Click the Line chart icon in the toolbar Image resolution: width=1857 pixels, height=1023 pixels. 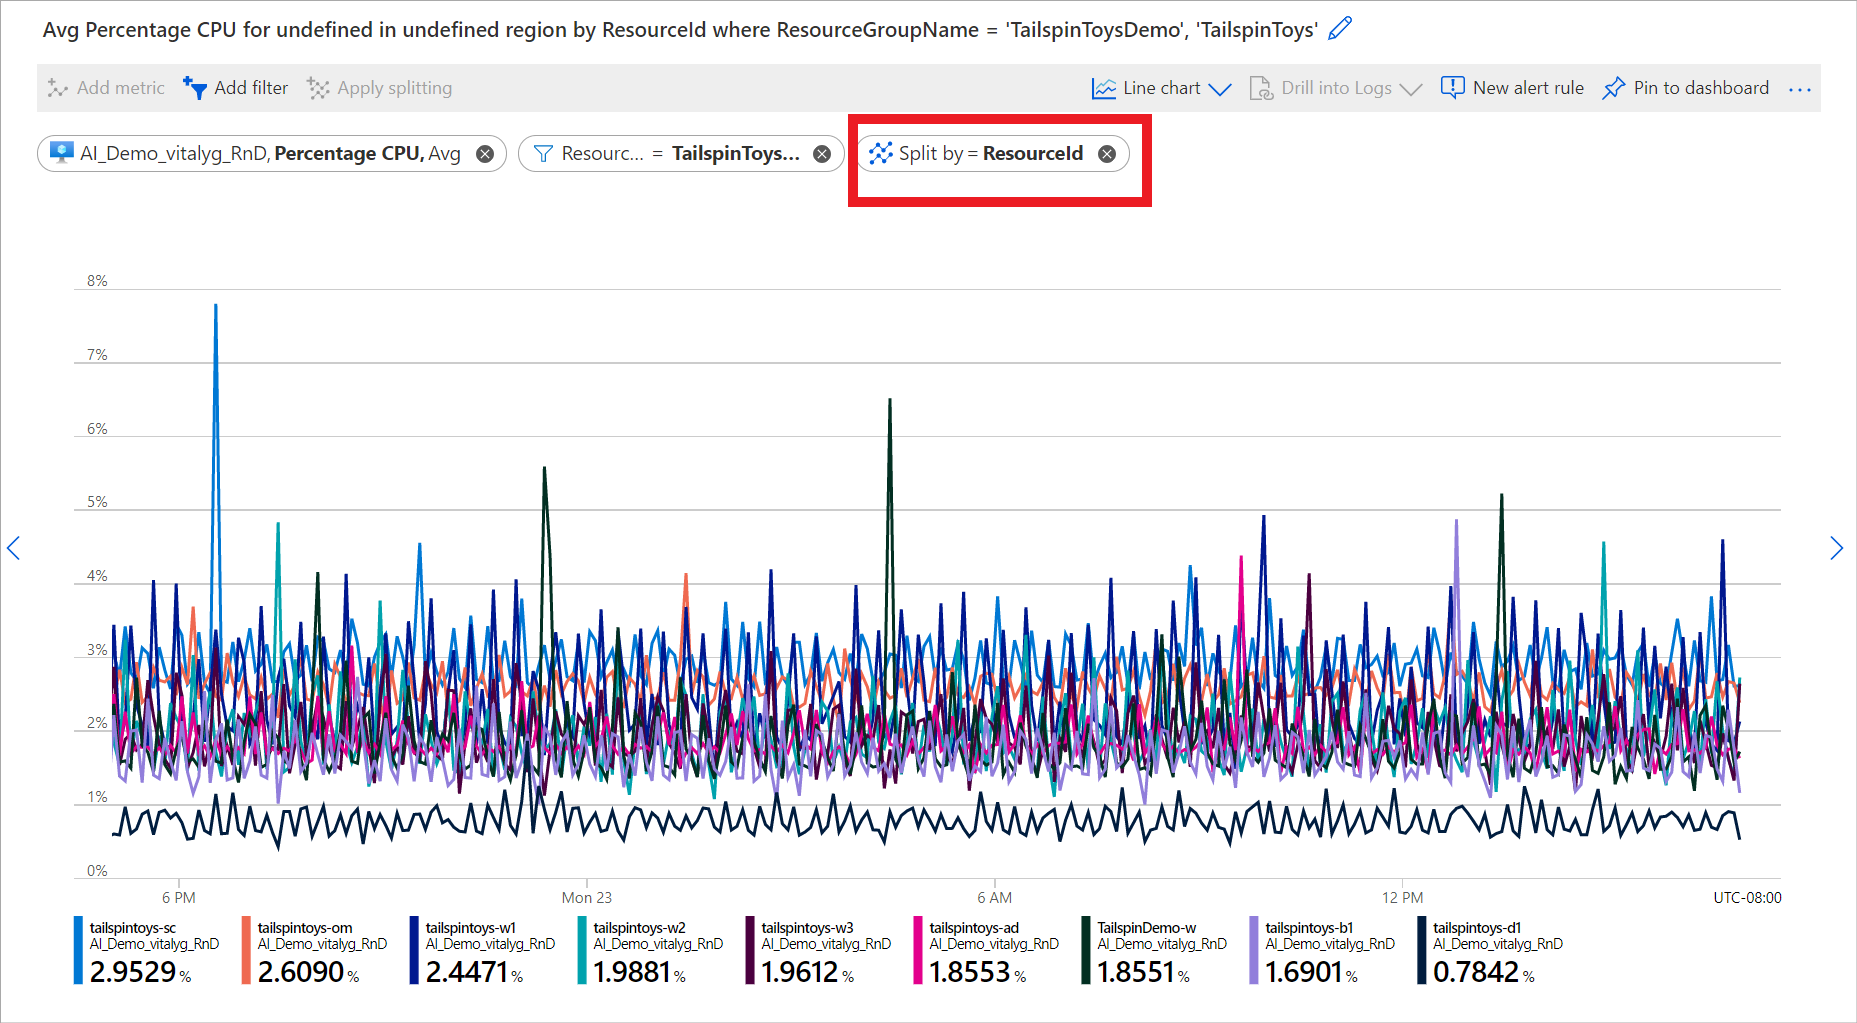(1104, 88)
